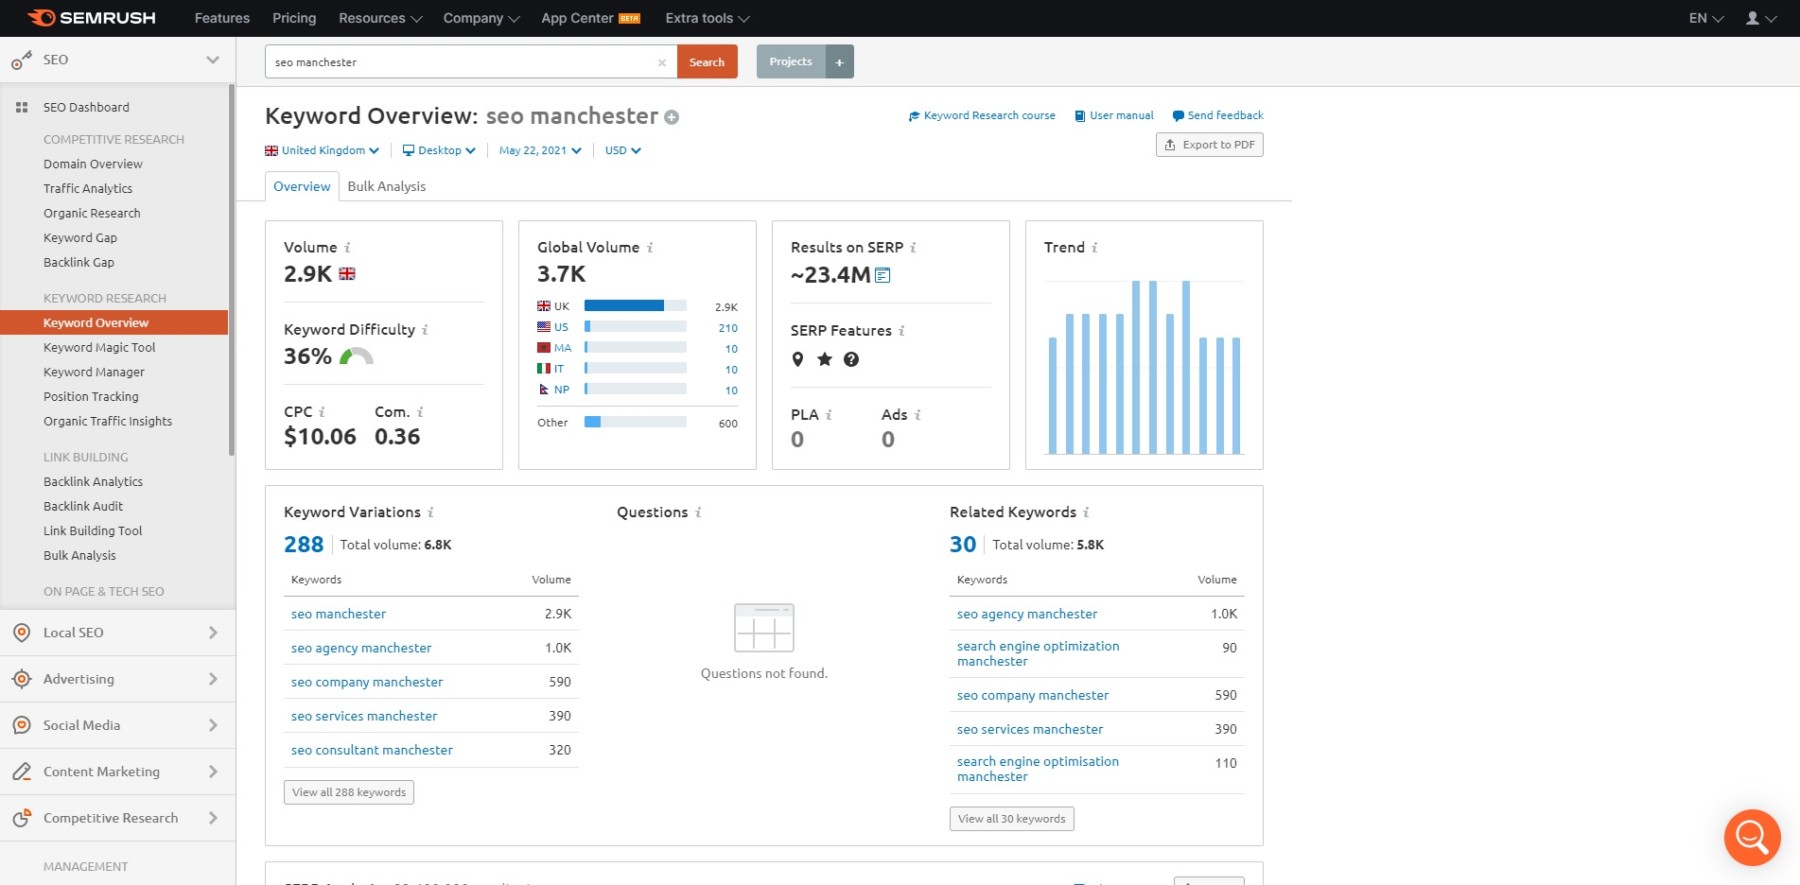1800x885 pixels.
Task: Open the seo consultant manchester keyword link
Action: coord(372,750)
